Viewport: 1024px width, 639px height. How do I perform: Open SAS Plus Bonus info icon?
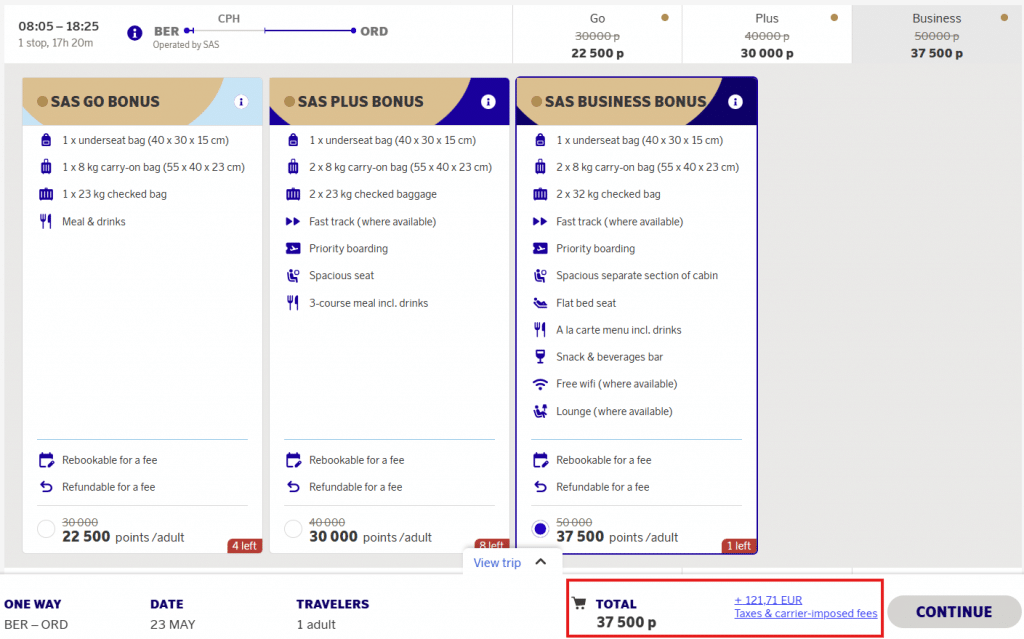(x=488, y=102)
